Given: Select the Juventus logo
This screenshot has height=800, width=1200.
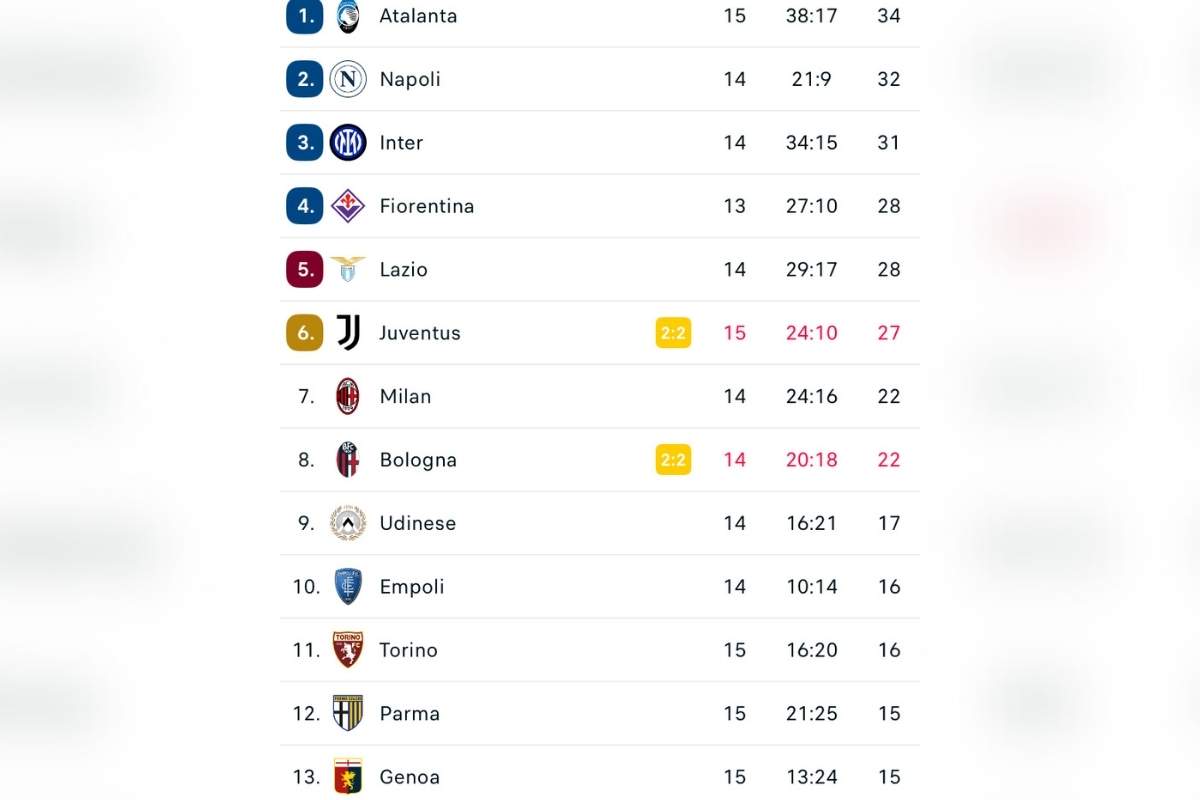Looking at the screenshot, I should tap(347, 332).
